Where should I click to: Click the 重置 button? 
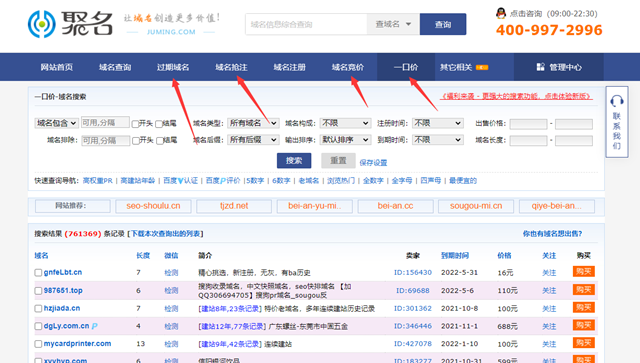click(x=338, y=160)
